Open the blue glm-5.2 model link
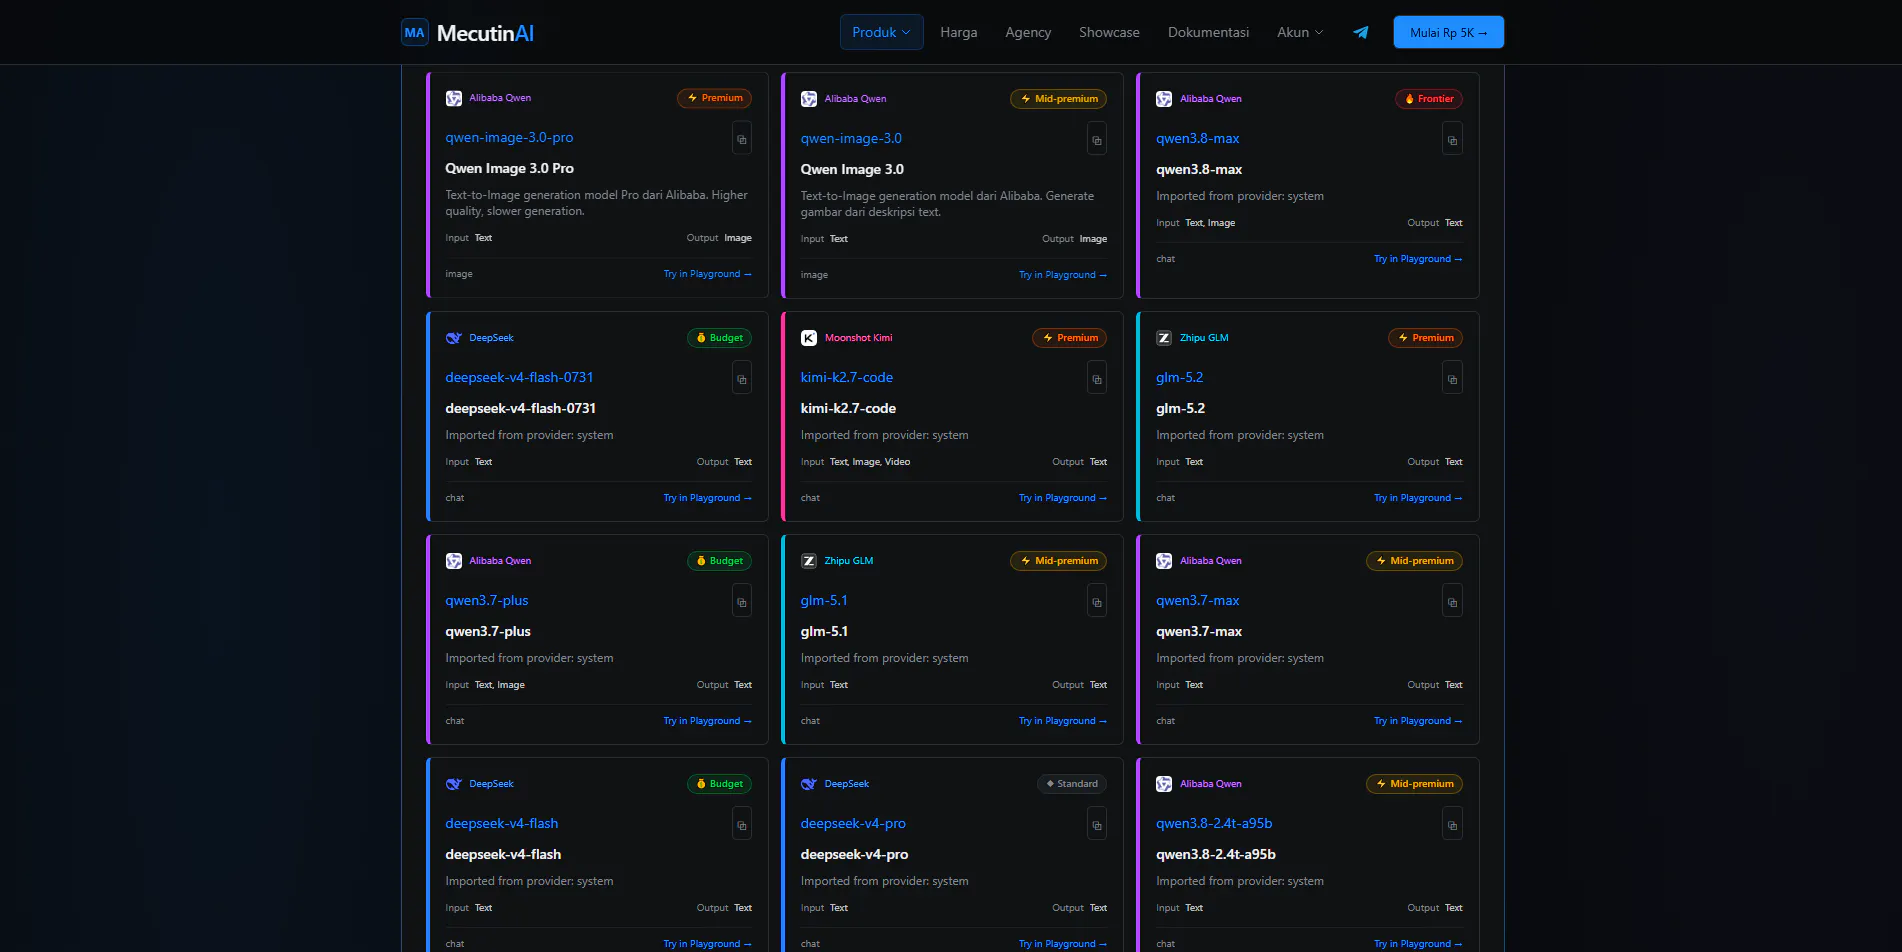Image resolution: width=1902 pixels, height=952 pixels. pos(1180,377)
